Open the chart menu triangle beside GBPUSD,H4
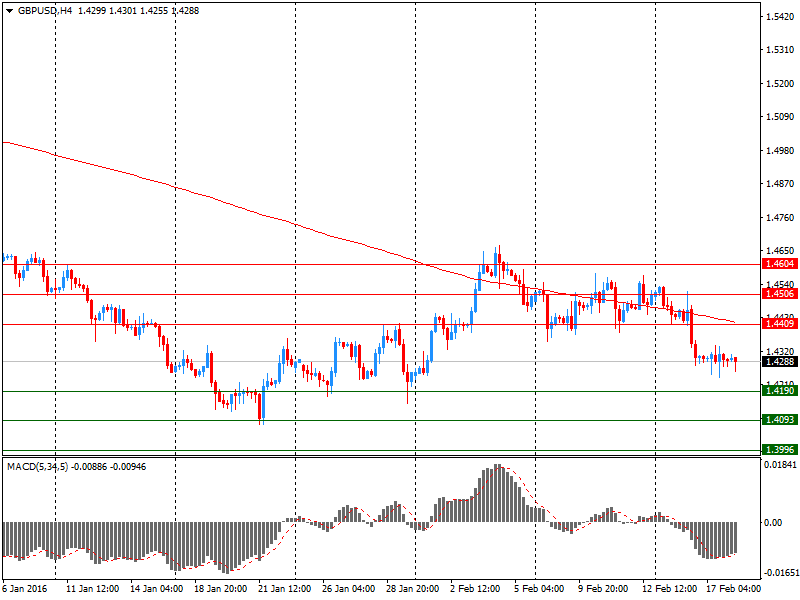 click(x=9, y=11)
